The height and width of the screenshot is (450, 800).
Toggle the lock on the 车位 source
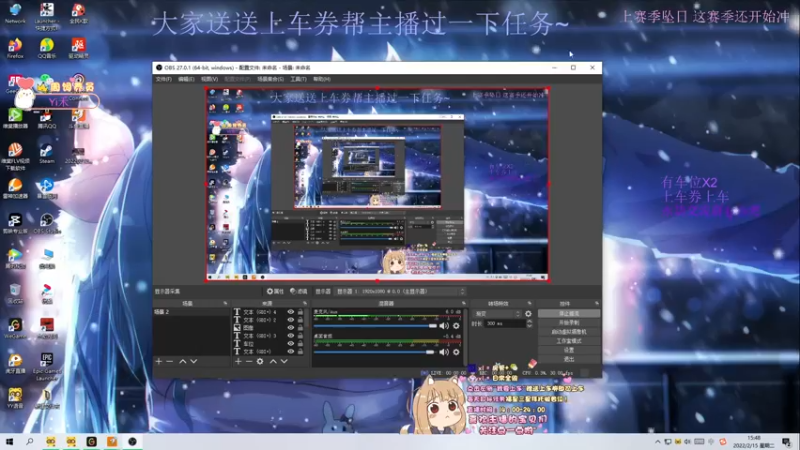coord(301,343)
